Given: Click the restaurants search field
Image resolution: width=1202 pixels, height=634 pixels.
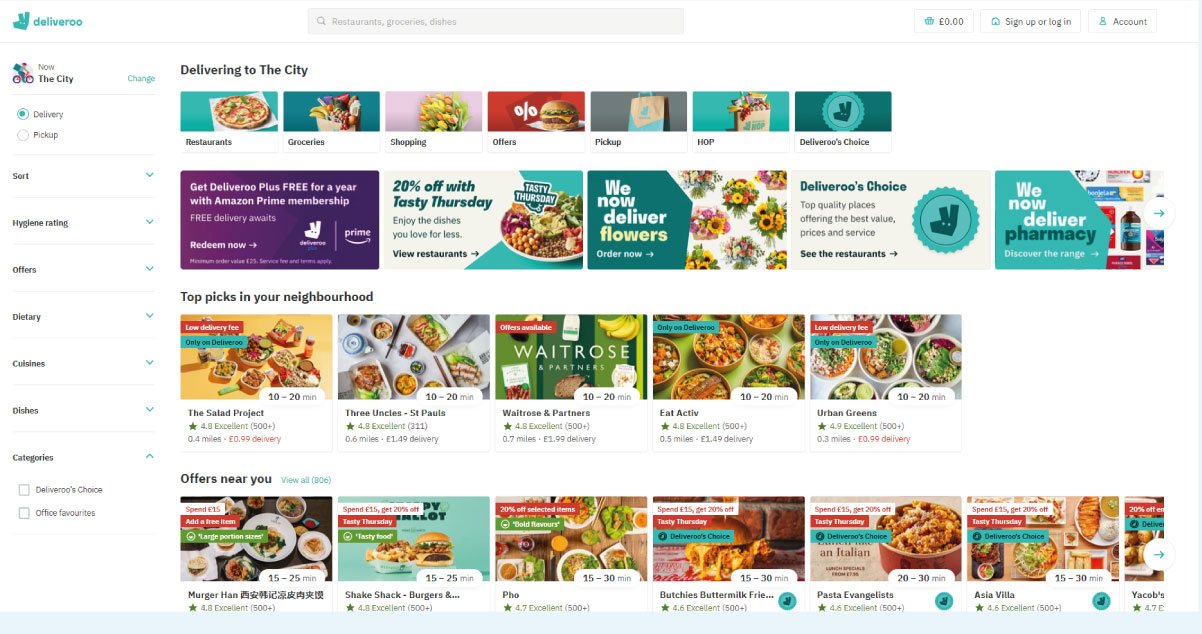Looking at the screenshot, I should [x=495, y=21].
